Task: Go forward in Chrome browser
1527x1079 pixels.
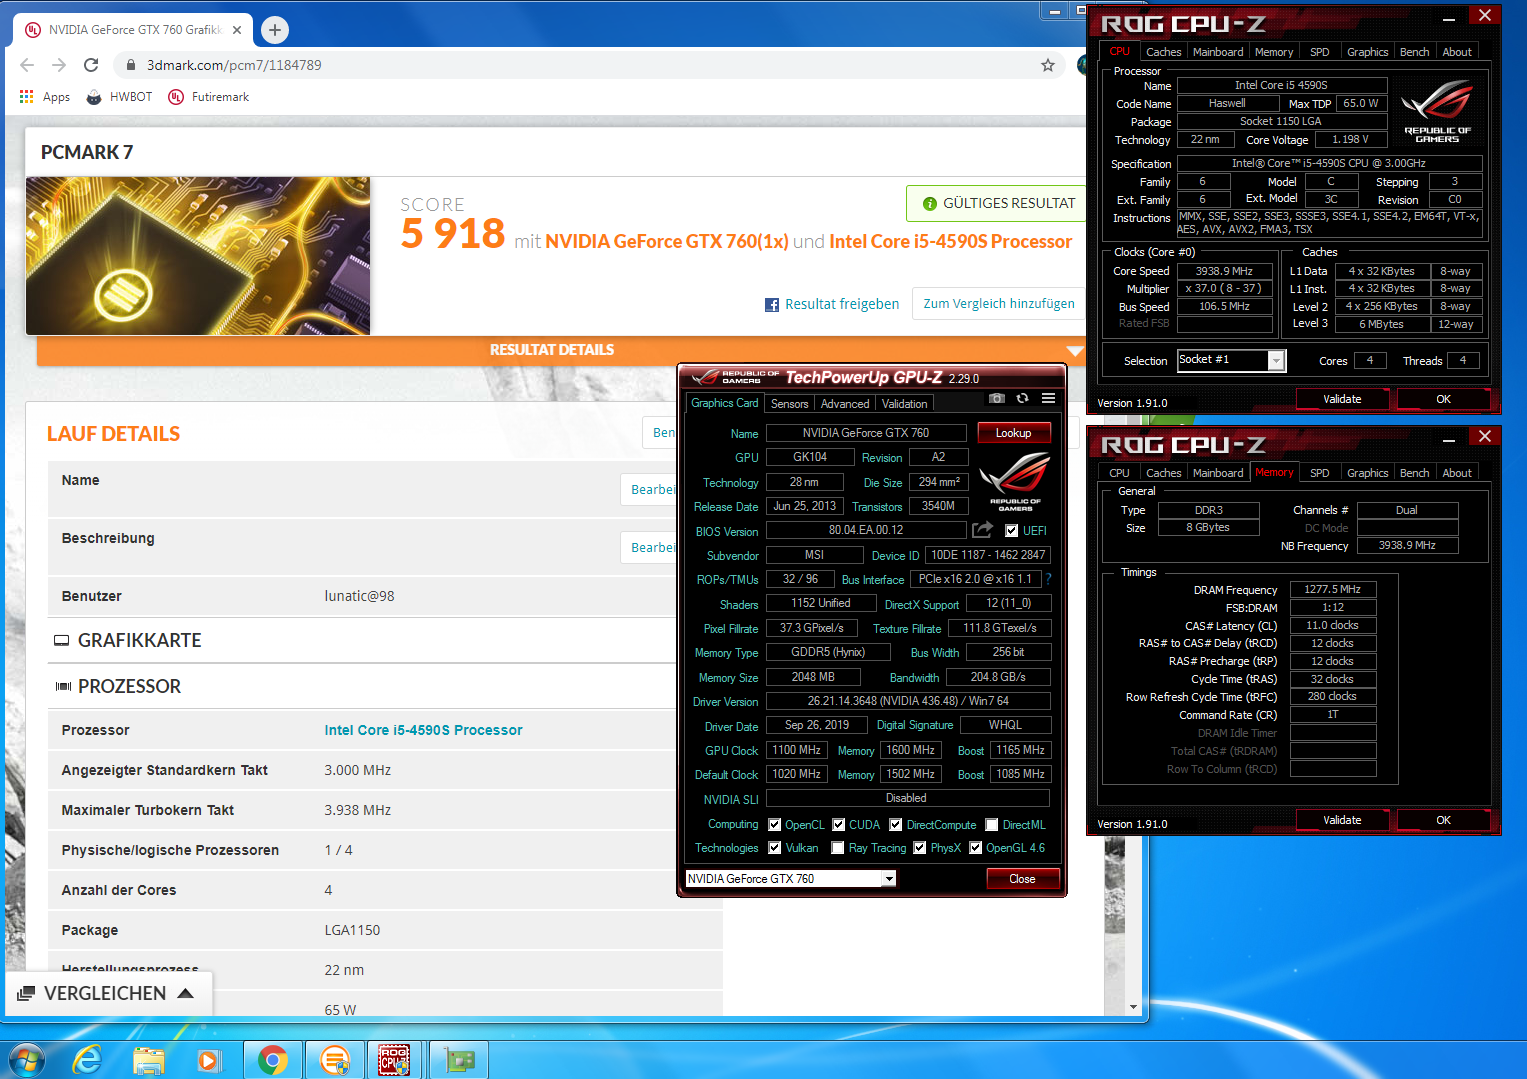Action: click(59, 65)
